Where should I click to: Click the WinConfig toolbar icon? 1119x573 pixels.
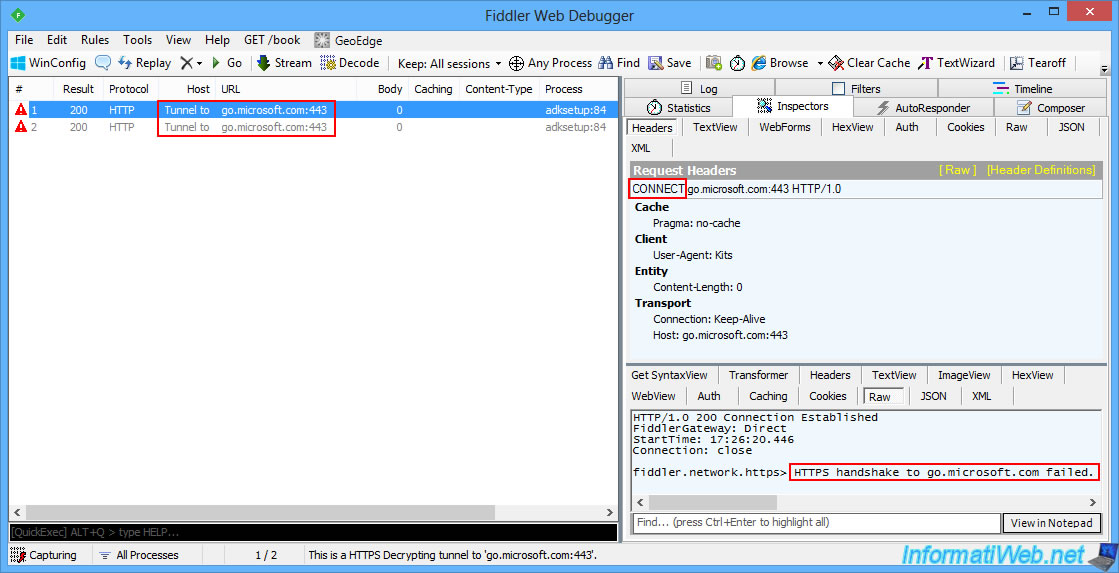point(18,63)
